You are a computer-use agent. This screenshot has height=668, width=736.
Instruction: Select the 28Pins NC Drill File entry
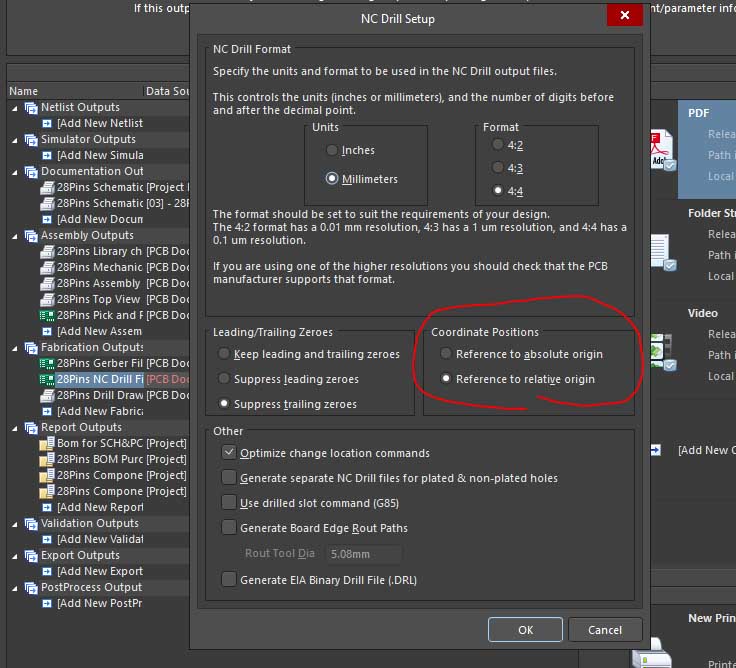pos(100,379)
